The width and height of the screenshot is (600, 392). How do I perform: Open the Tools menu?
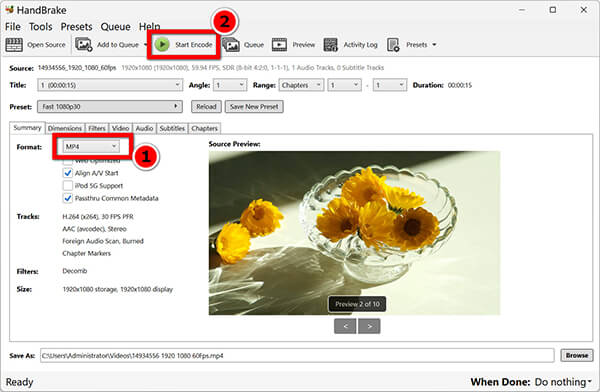(x=41, y=27)
